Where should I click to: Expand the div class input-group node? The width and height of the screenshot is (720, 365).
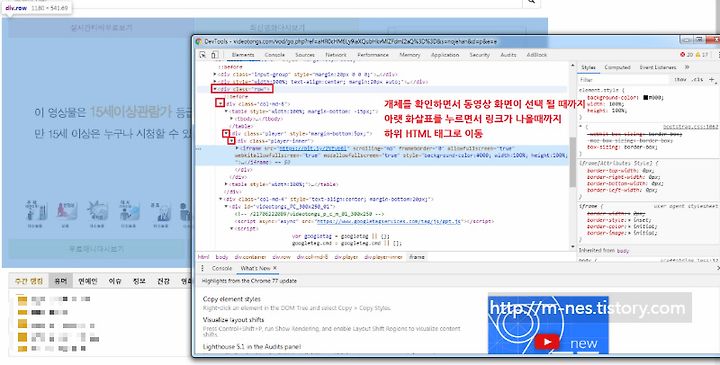215,74
